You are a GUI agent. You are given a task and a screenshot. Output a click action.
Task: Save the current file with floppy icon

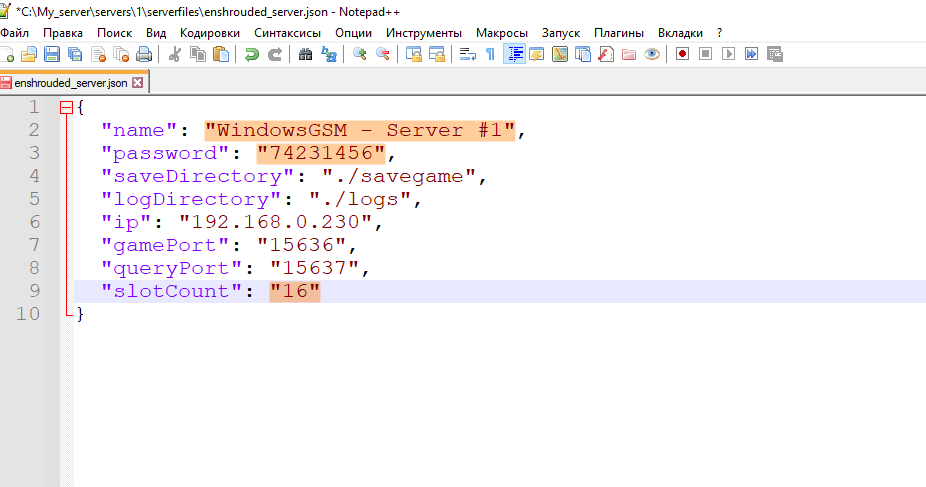click(x=52, y=54)
